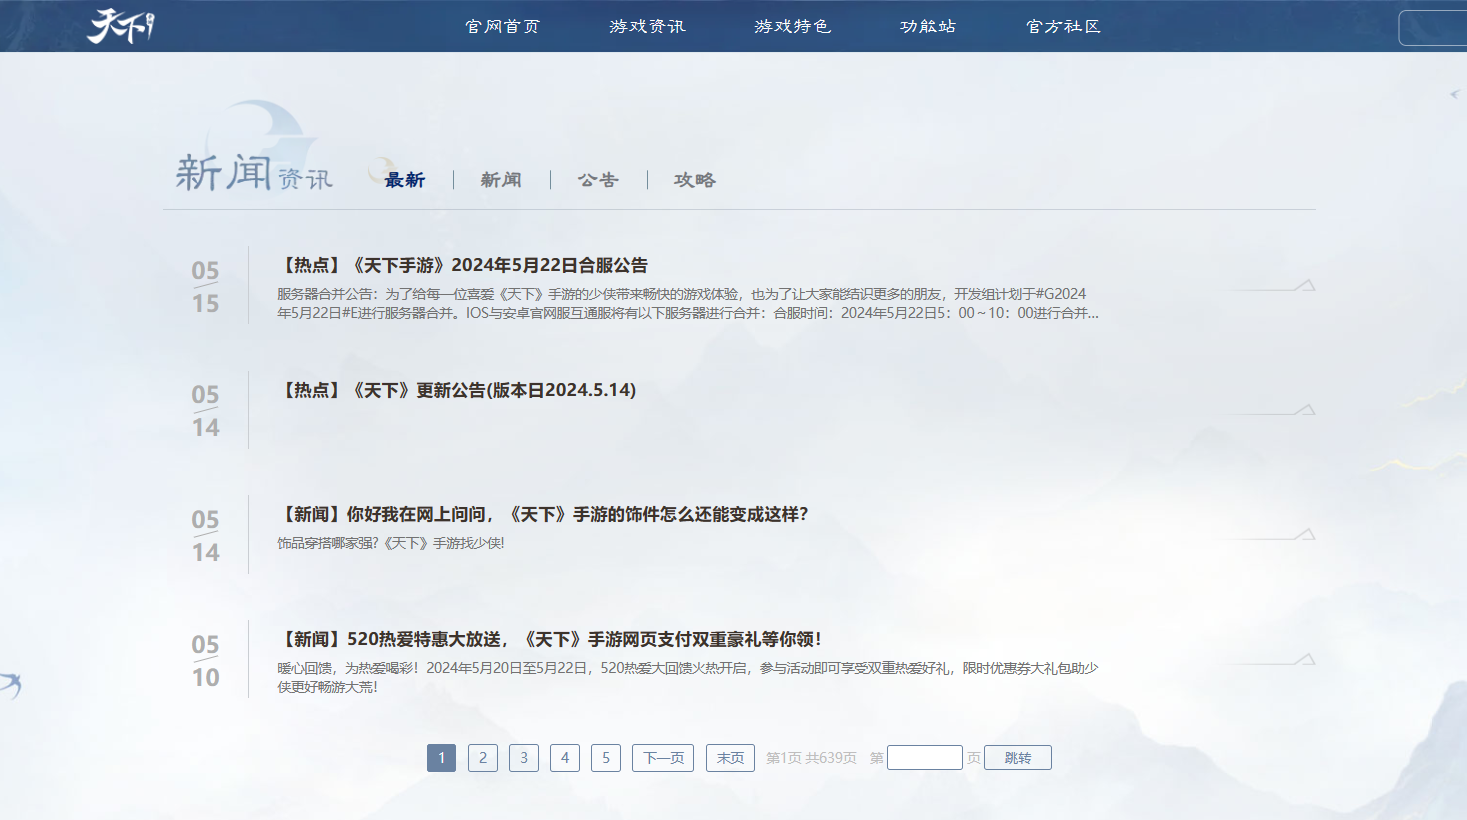Click the 末页 last page button
The width and height of the screenshot is (1467, 820).
pos(730,758)
